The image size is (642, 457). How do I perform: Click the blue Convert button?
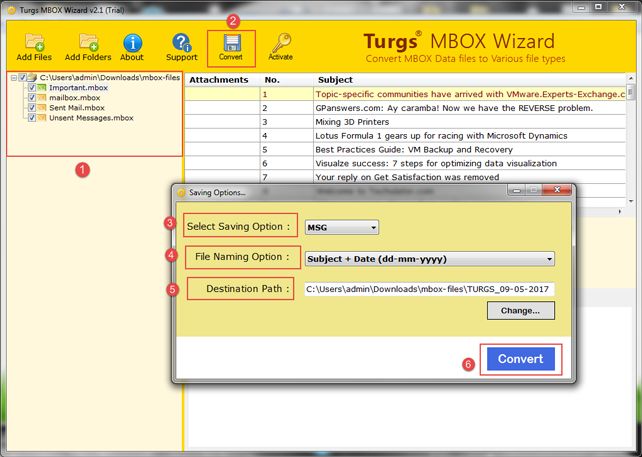[521, 359]
